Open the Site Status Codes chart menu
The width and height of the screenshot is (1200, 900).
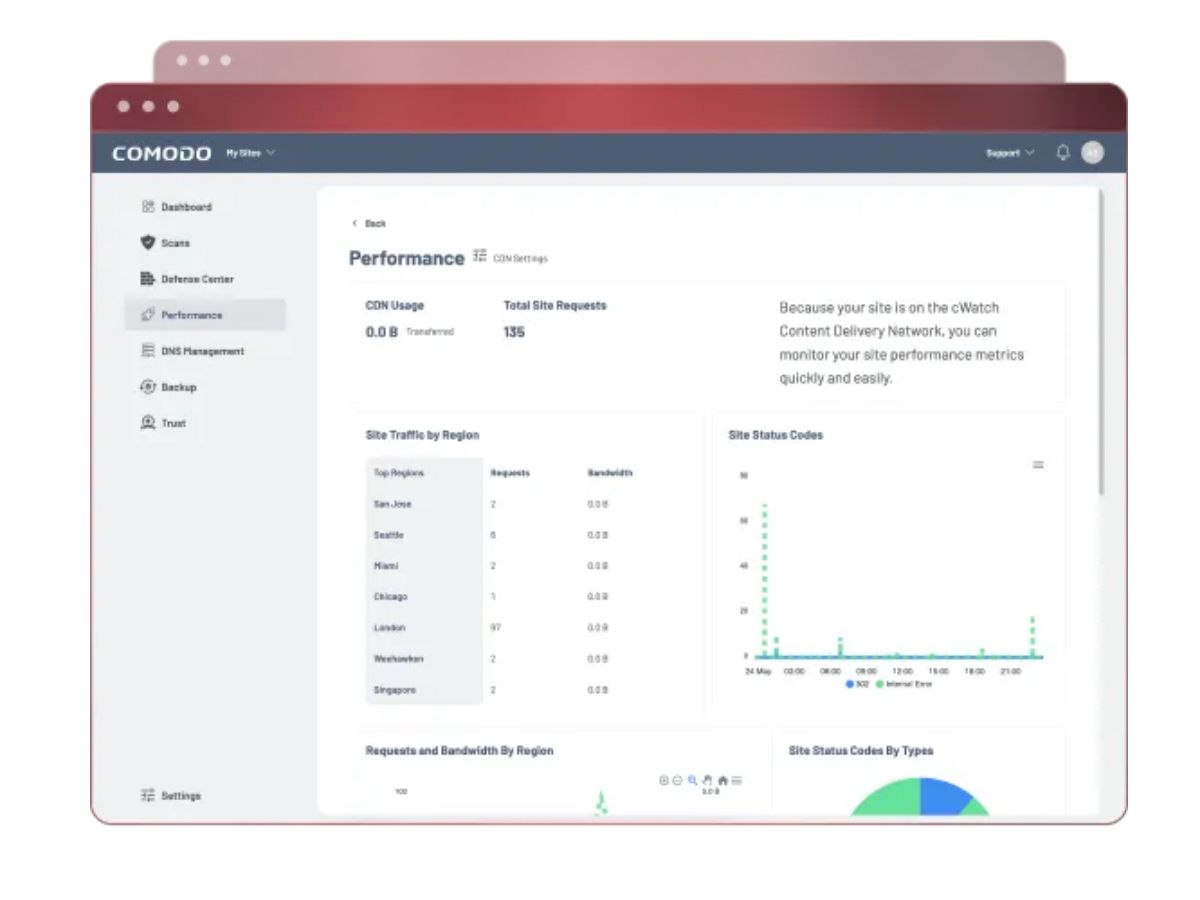click(x=1038, y=465)
